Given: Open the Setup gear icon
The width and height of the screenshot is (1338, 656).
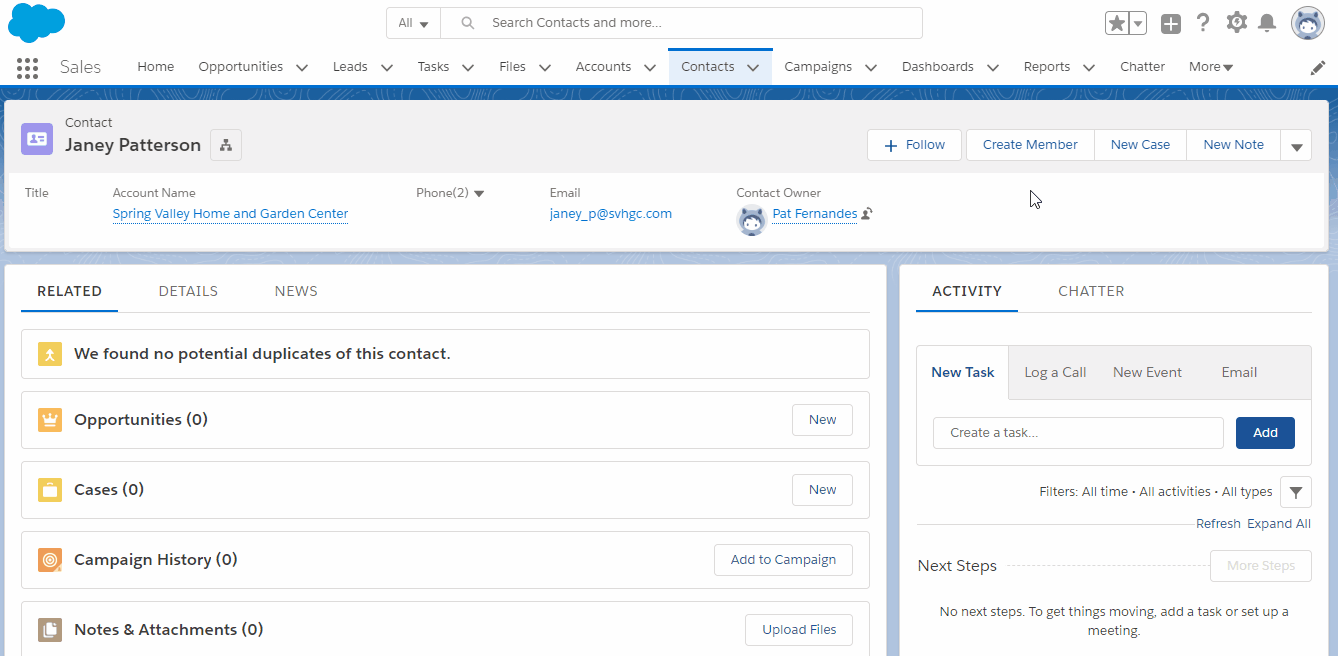Looking at the screenshot, I should pos(1237,22).
